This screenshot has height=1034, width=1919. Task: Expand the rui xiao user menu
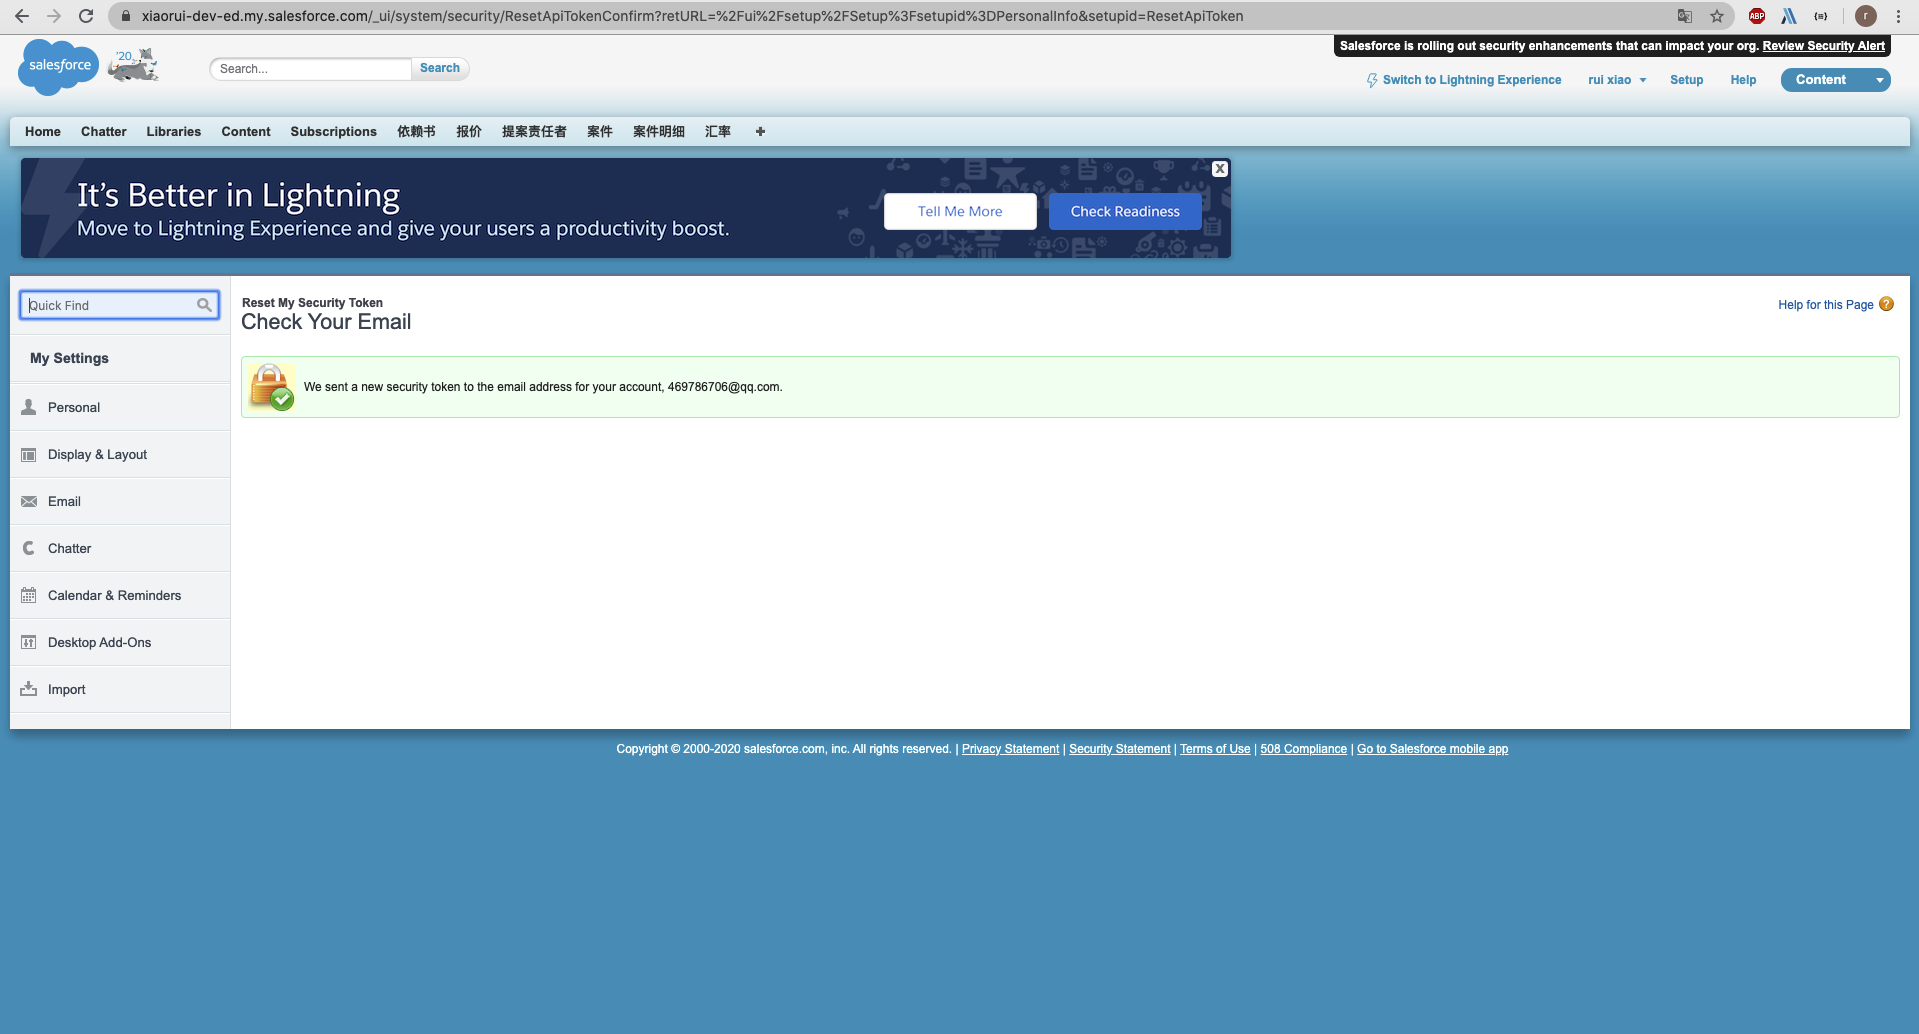pyautogui.click(x=1617, y=80)
